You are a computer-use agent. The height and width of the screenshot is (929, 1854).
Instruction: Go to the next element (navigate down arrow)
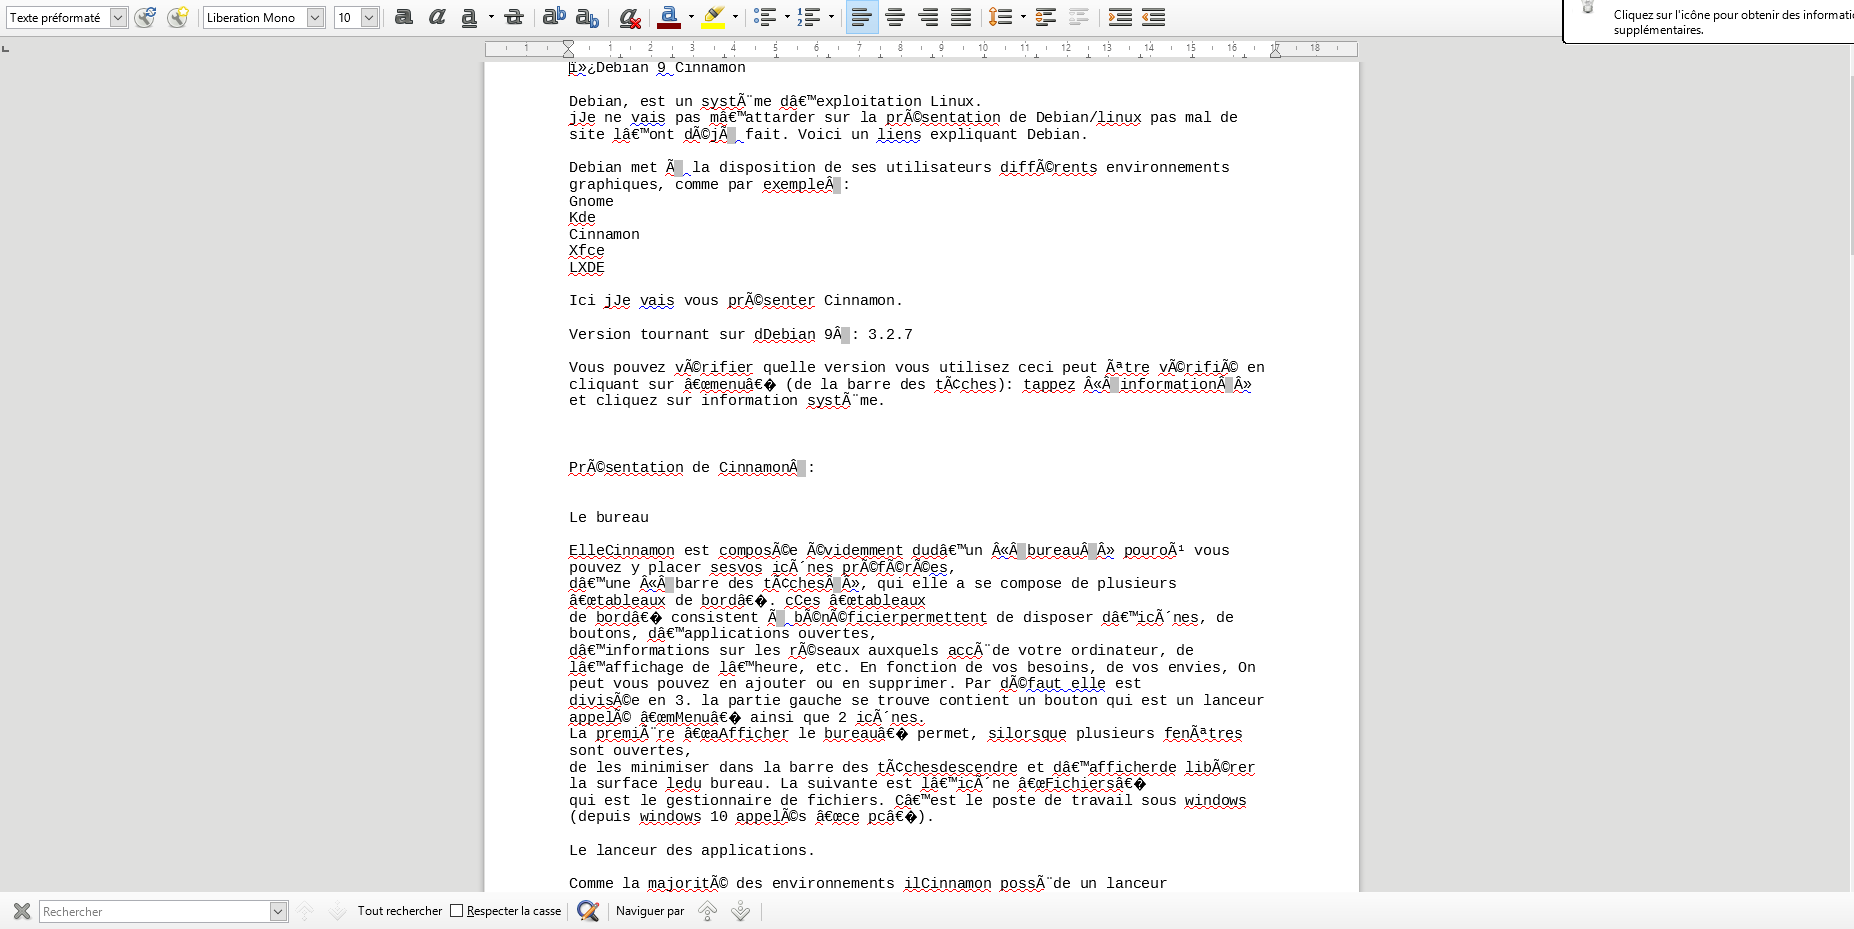tap(740, 911)
